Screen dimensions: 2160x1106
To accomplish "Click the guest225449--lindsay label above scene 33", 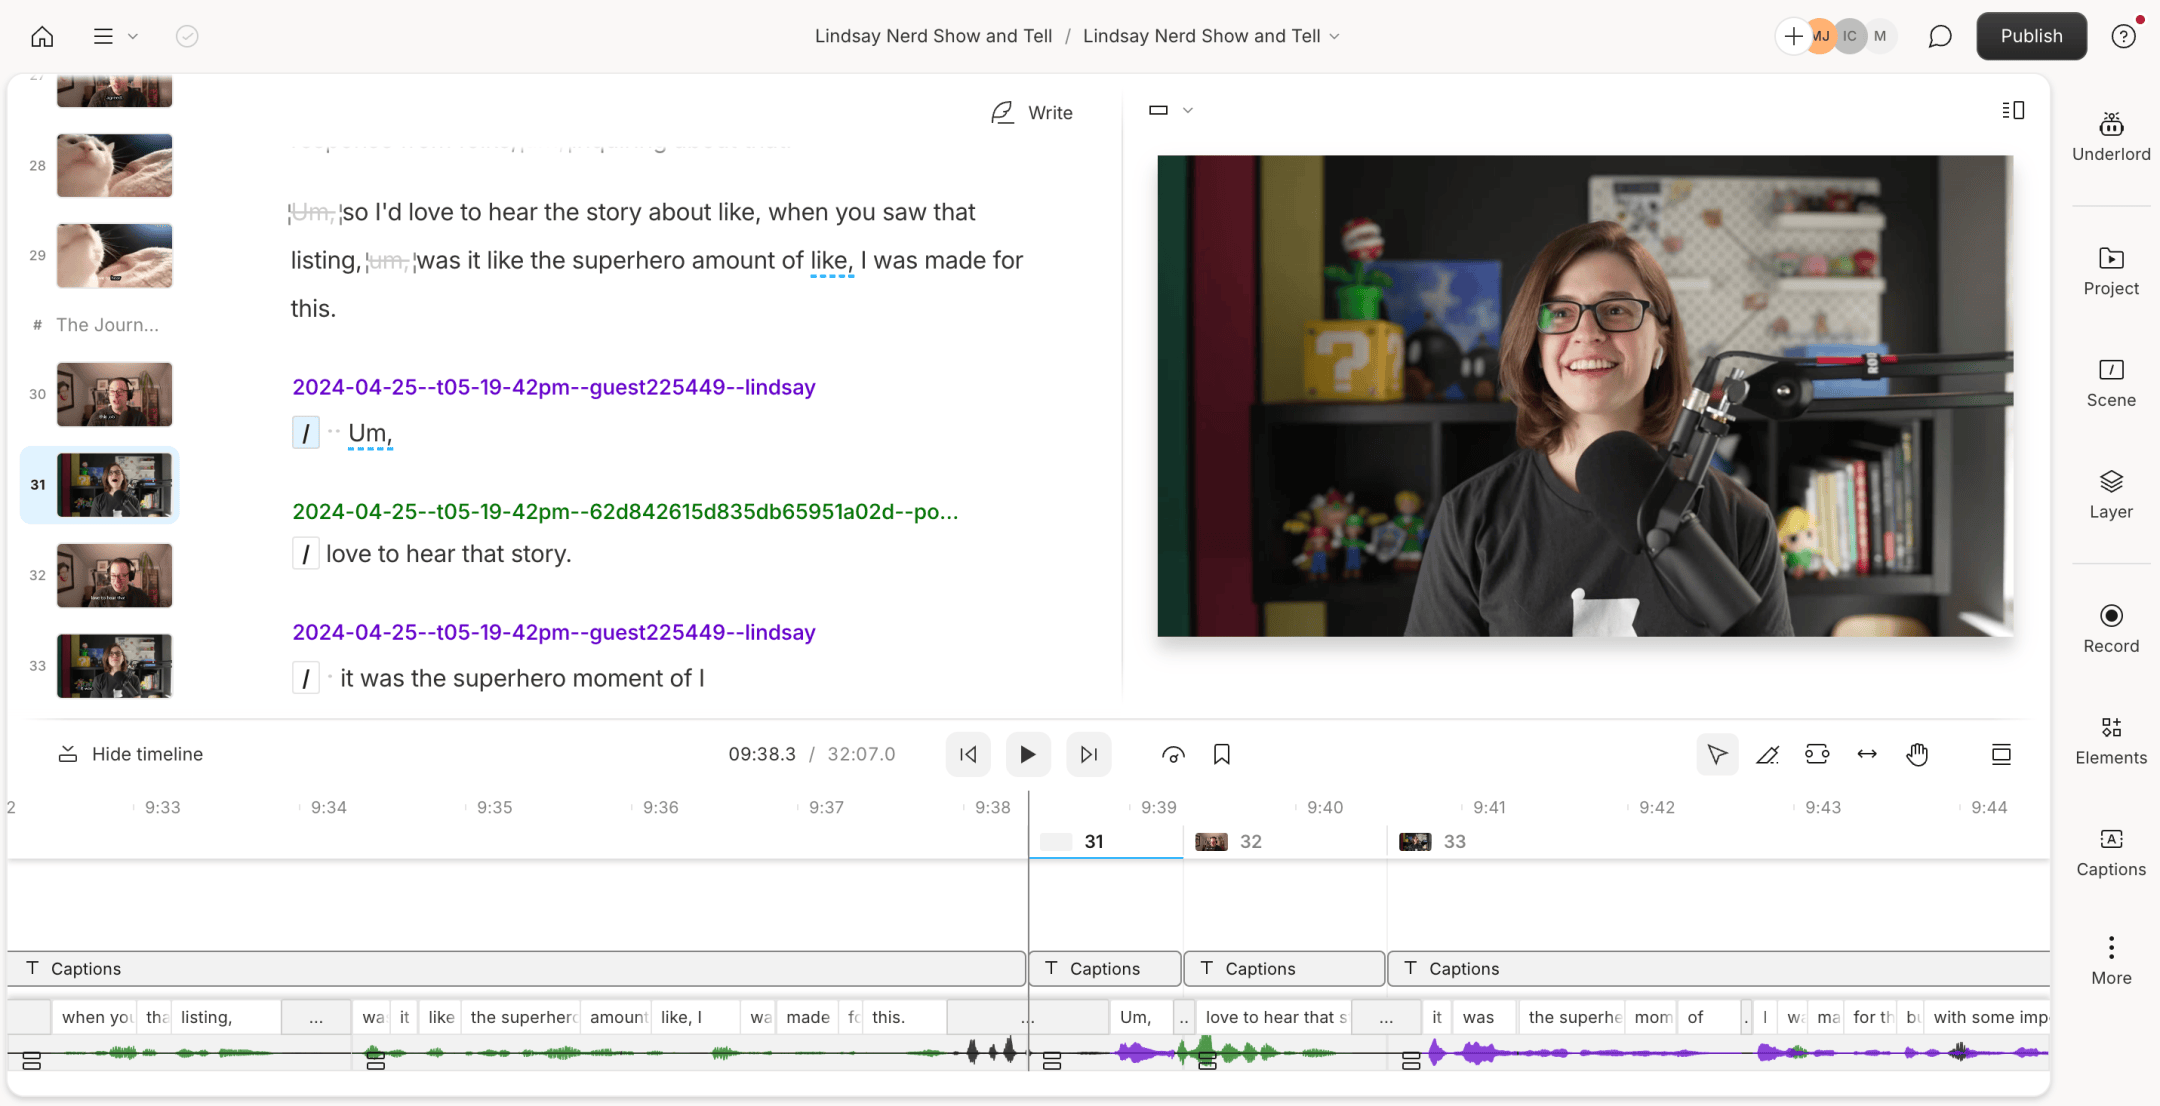I will click(x=553, y=632).
